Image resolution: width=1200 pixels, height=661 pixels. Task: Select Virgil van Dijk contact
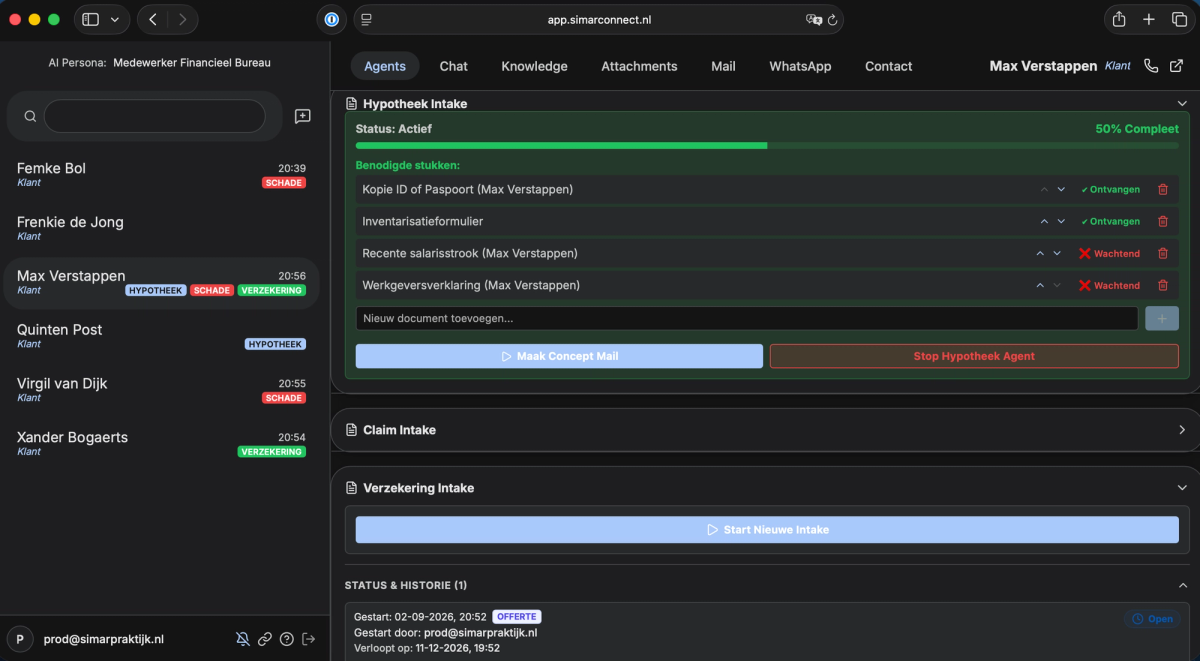point(160,389)
